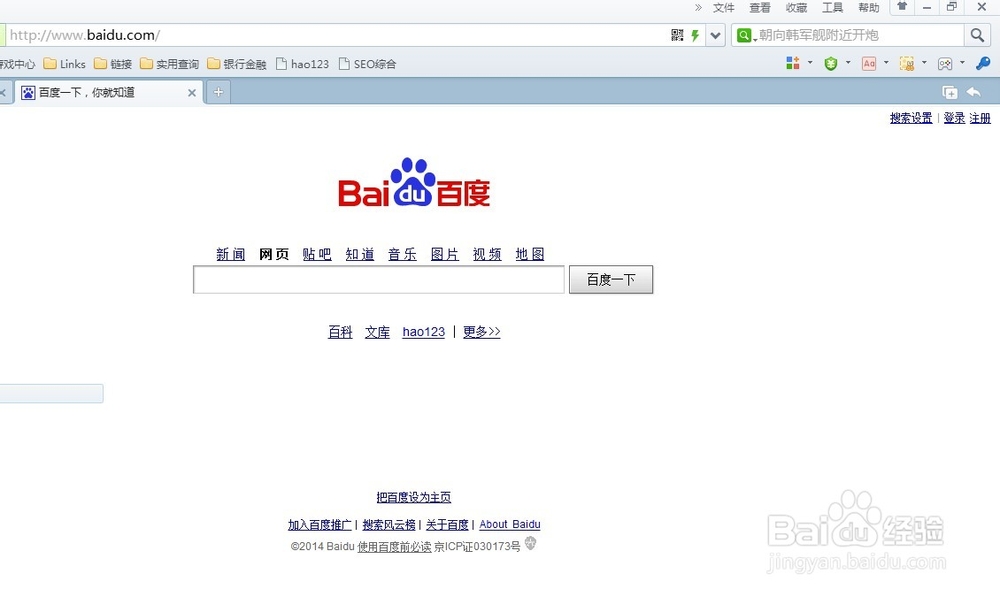Open the Aa translation extension icon
The image size is (1000, 597).
point(869,62)
